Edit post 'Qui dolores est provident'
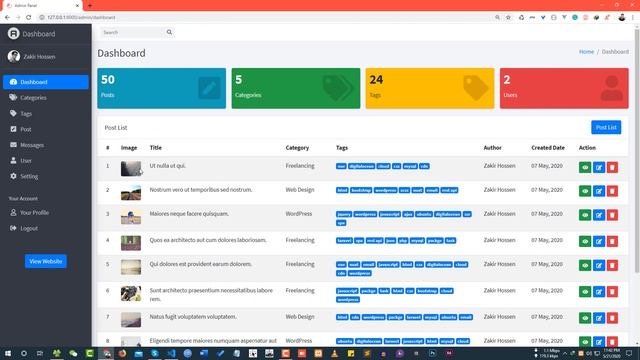The height and width of the screenshot is (360, 640). (x=599, y=265)
